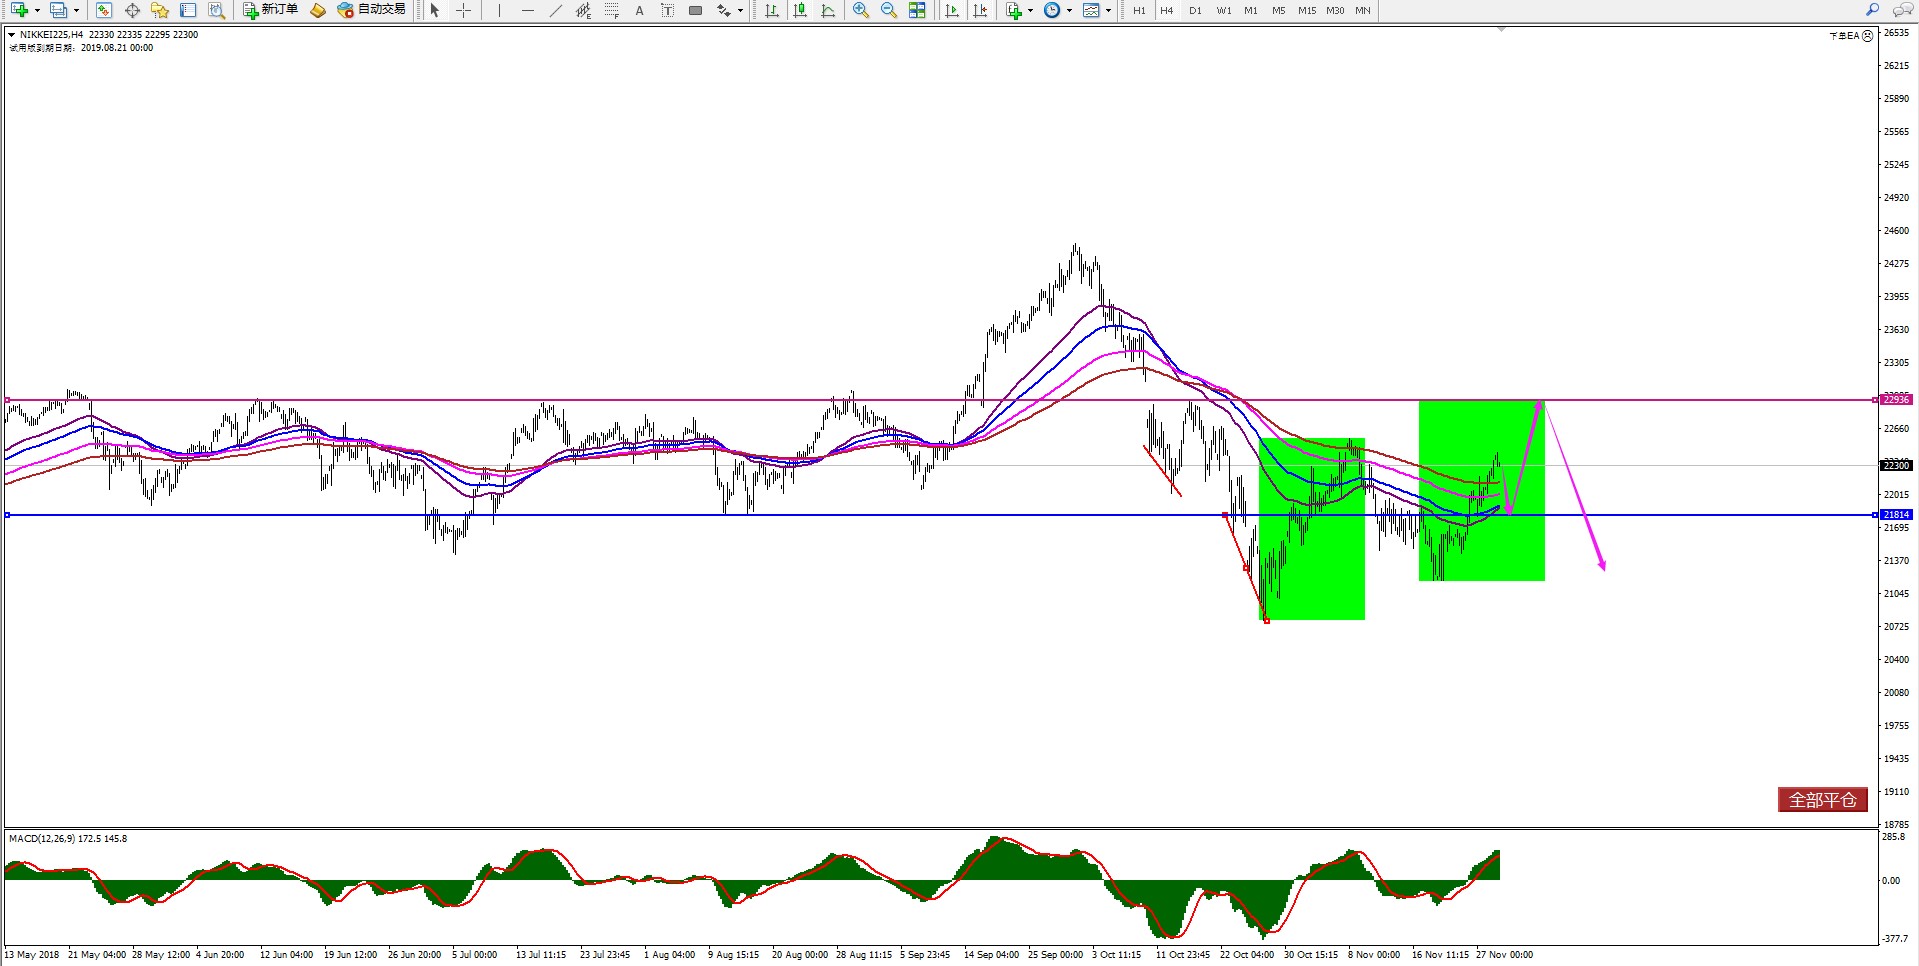This screenshot has width=1919, height=966.
Task: Expand the templates dropdown arrow
Action: point(1108,11)
